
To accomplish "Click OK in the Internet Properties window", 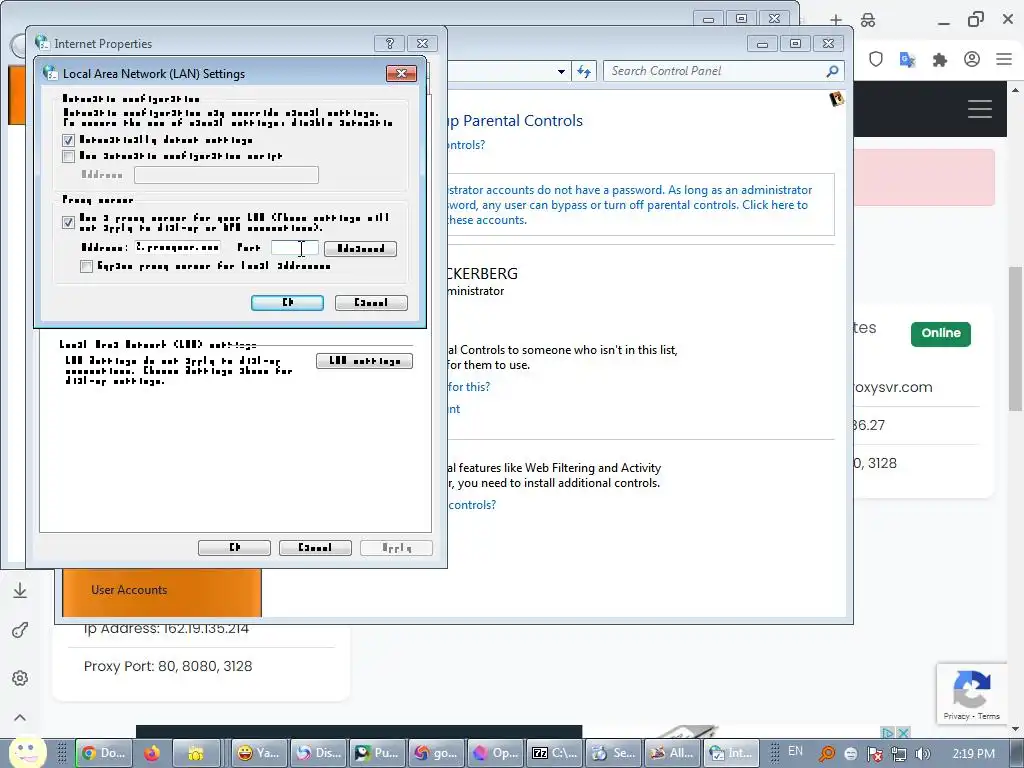I will click(234, 548).
